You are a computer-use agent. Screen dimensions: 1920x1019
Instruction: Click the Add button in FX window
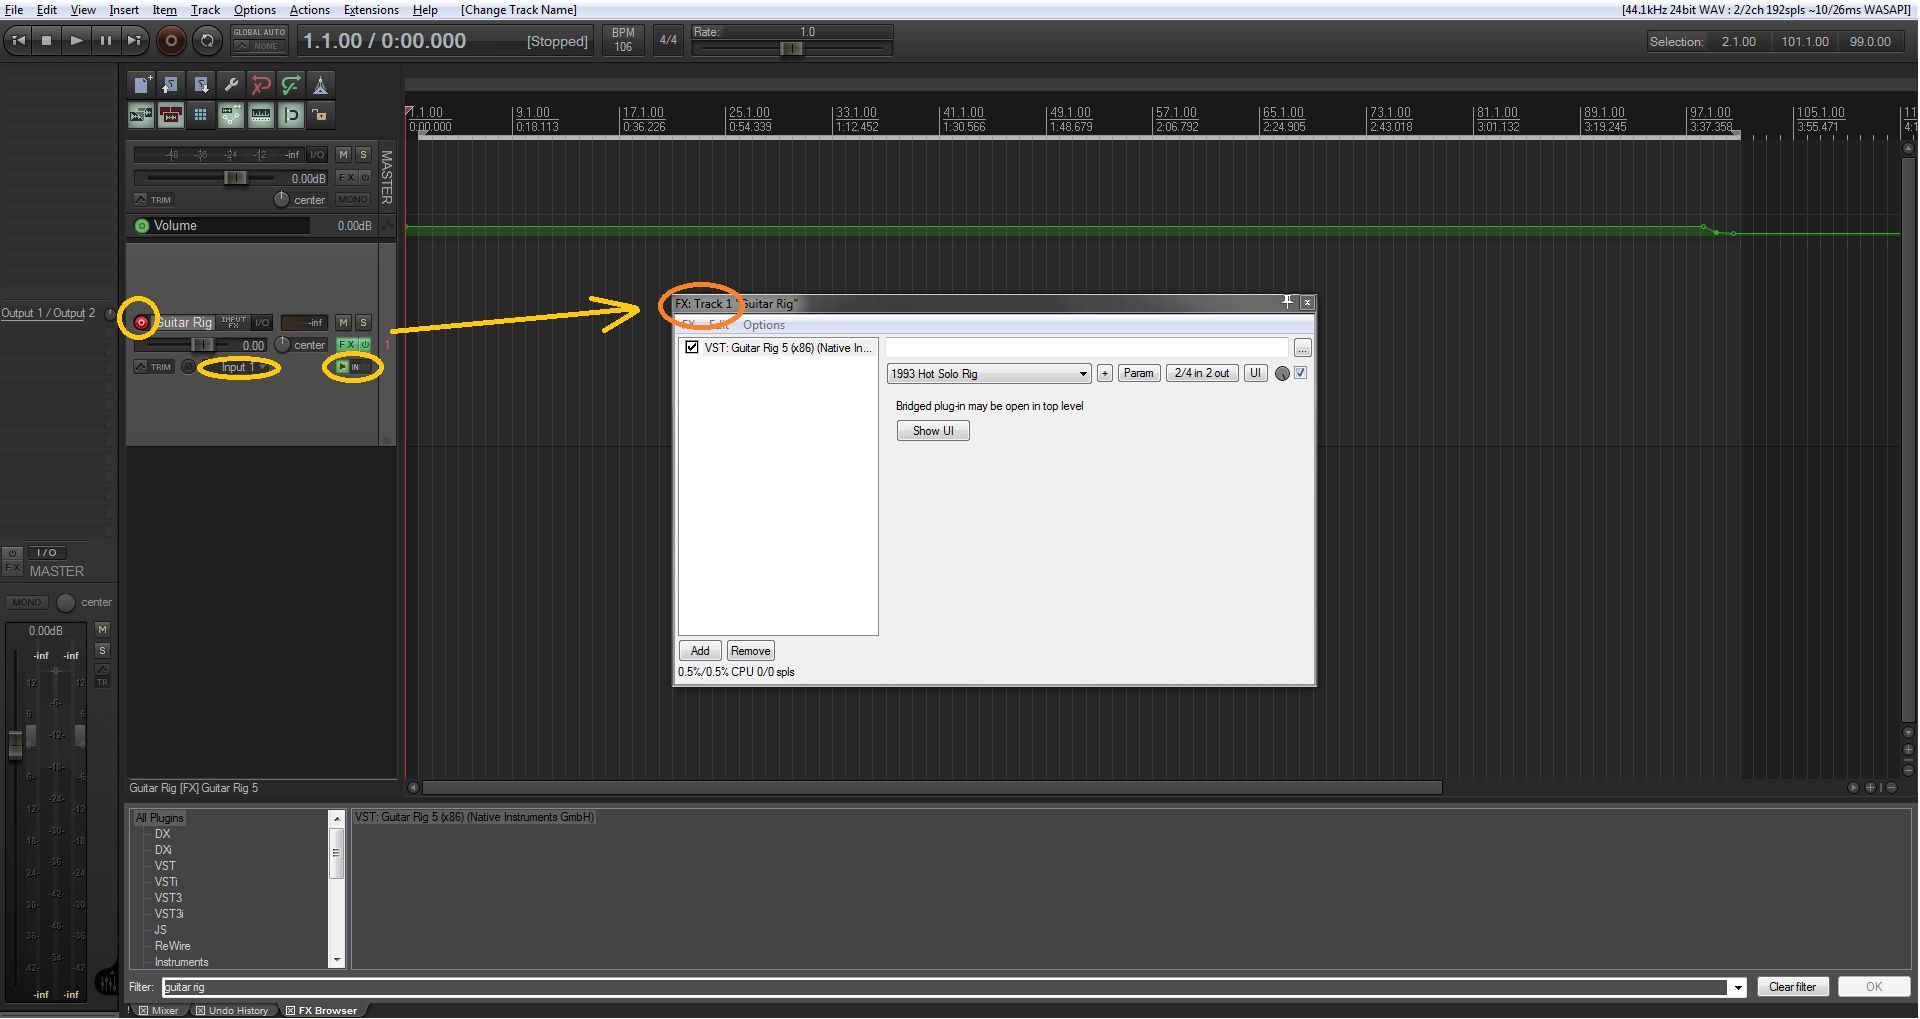tap(700, 651)
